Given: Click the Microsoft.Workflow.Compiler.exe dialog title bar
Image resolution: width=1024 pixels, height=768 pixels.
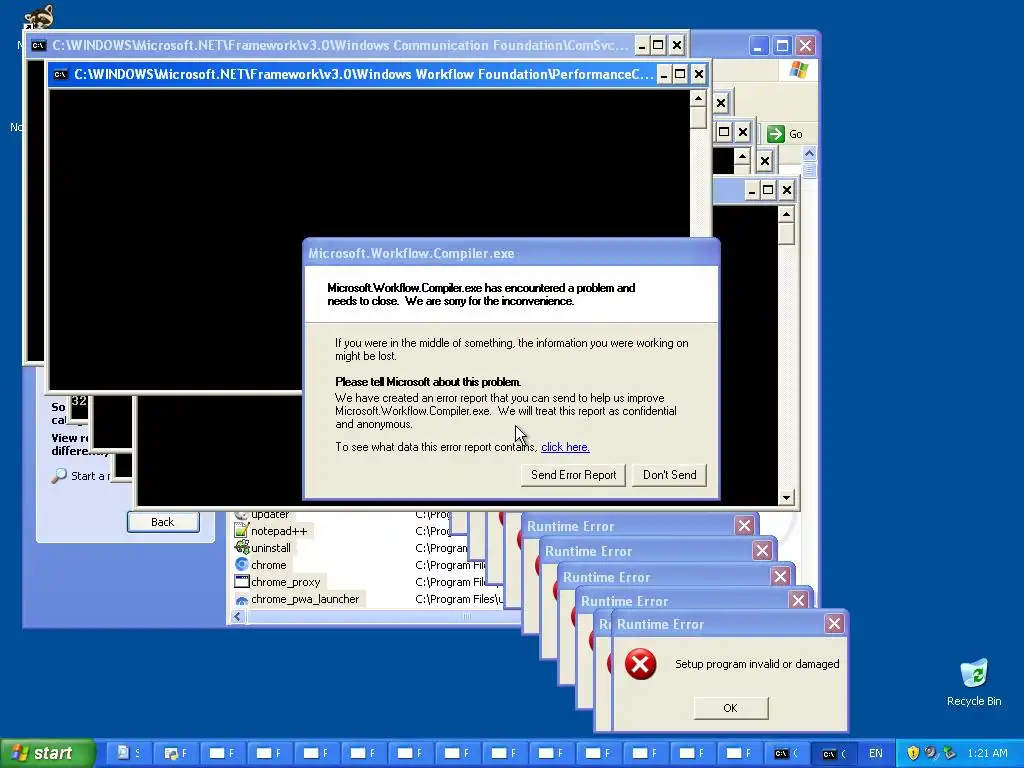Looking at the screenshot, I should (511, 253).
